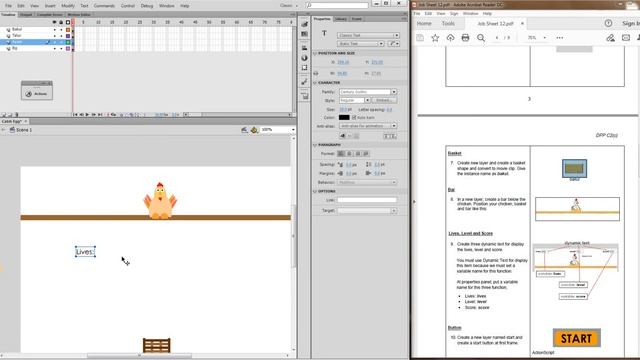Open the font Family dropdown

tap(368, 92)
